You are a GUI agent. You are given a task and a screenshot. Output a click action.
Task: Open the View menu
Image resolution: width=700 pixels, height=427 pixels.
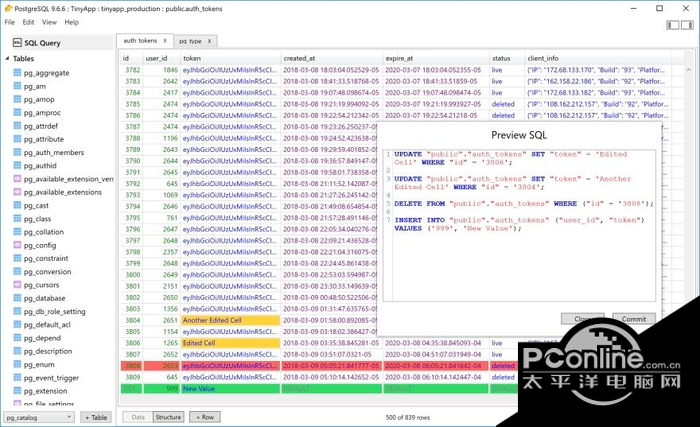coord(49,22)
